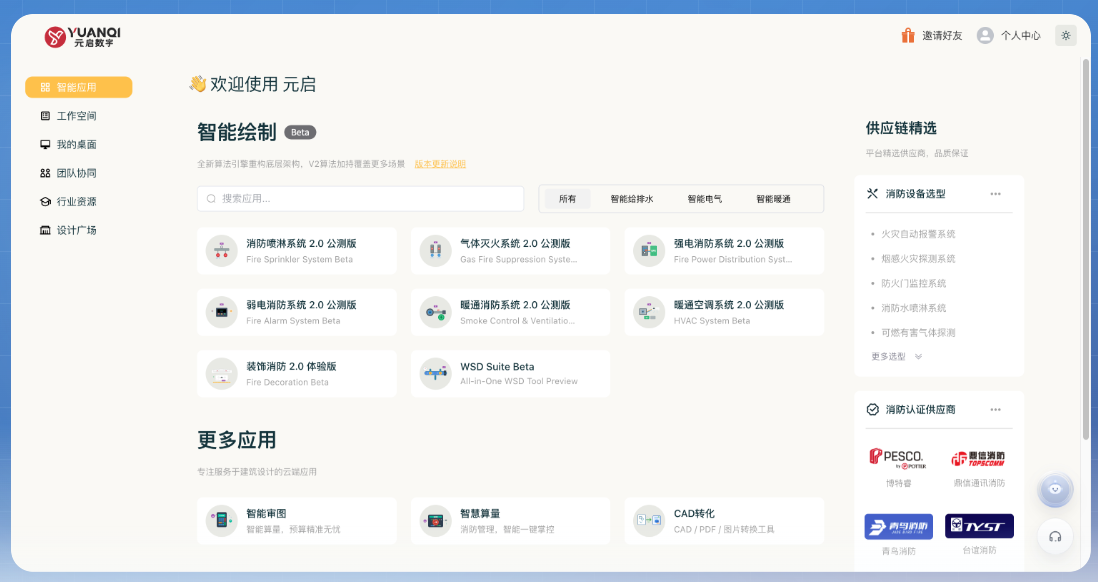This screenshot has height=582, width=1098.
Task: Click 火灾自动报警系统 list item
Action: [918, 234]
